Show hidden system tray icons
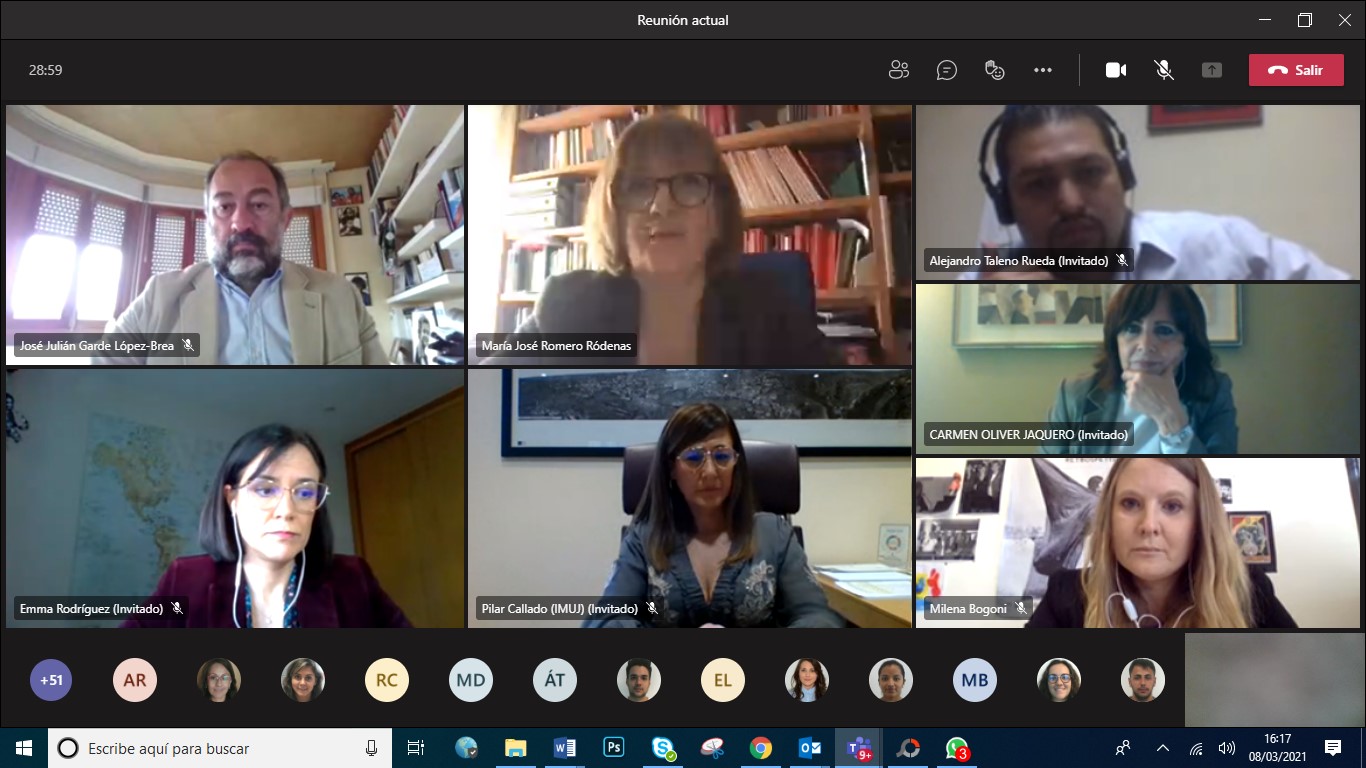 pyautogui.click(x=1162, y=748)
